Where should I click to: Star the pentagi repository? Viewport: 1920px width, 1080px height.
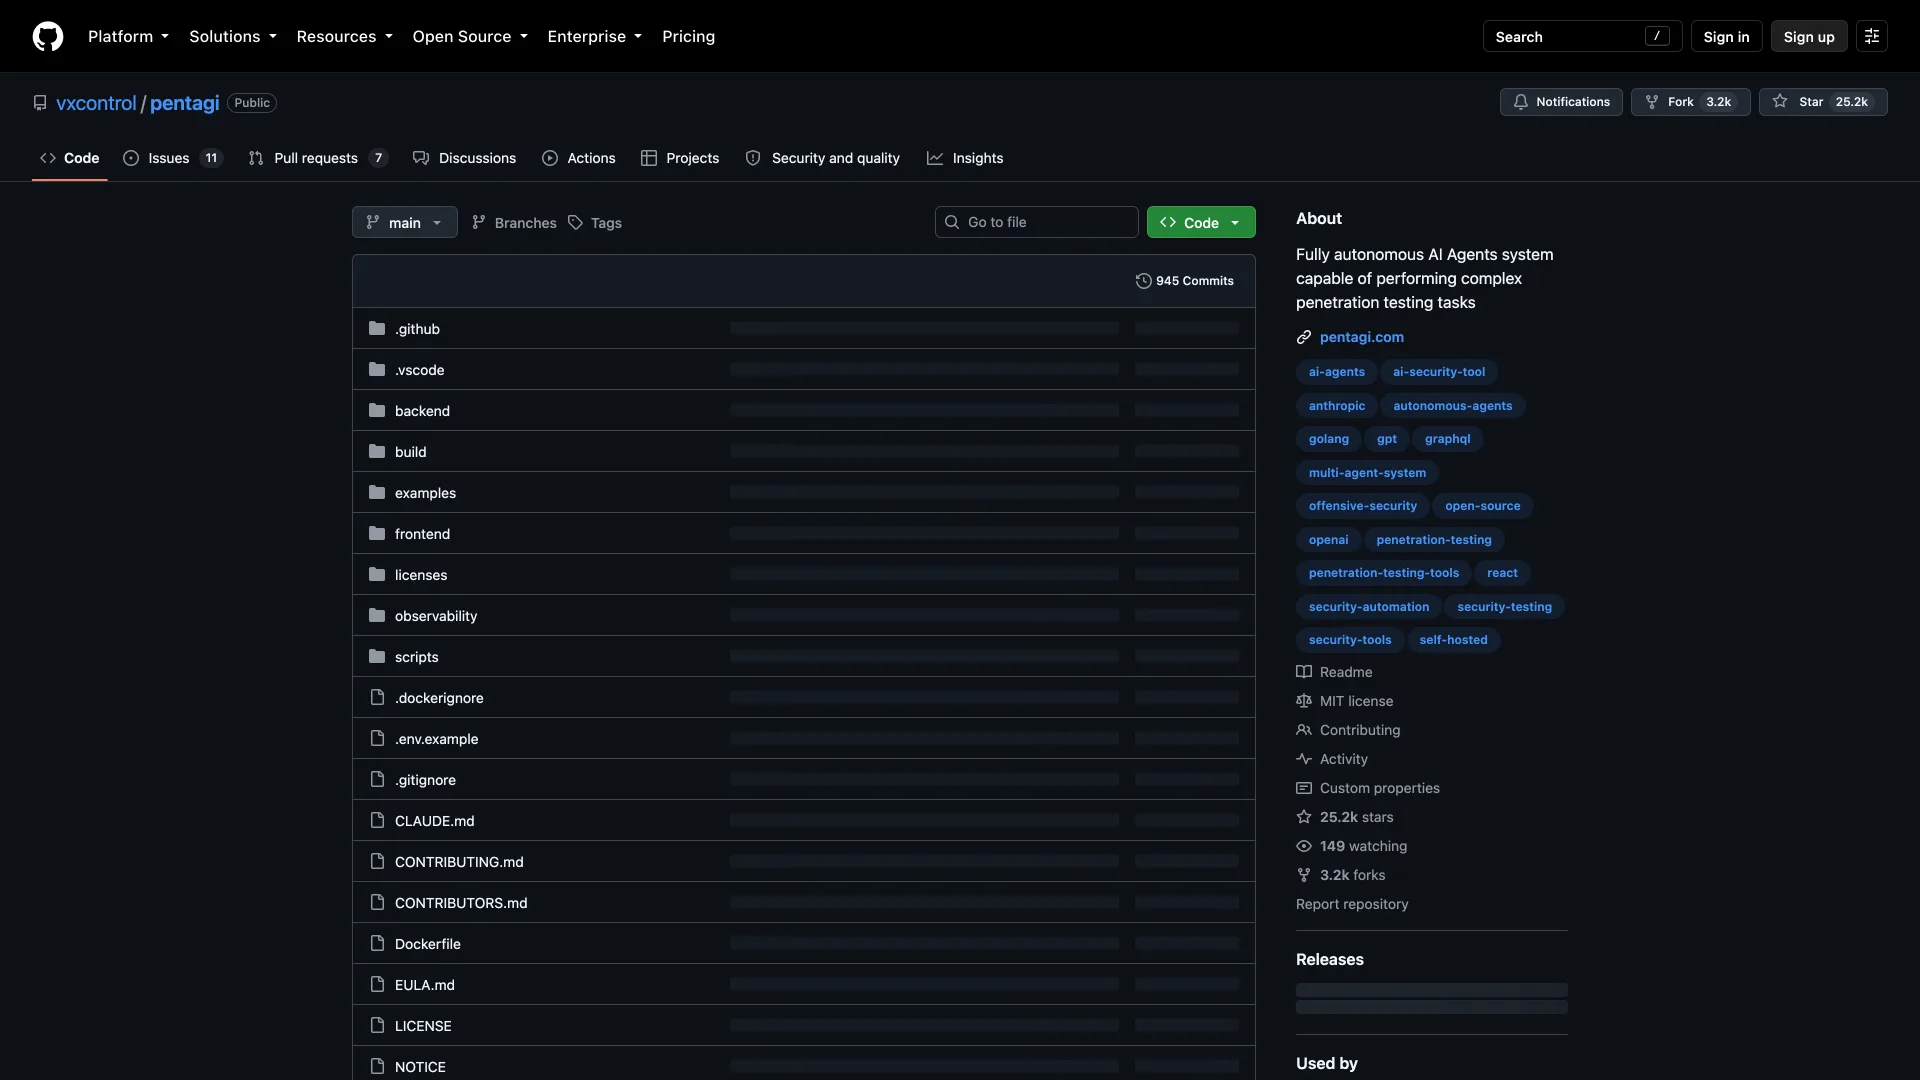pos(1822,102)
